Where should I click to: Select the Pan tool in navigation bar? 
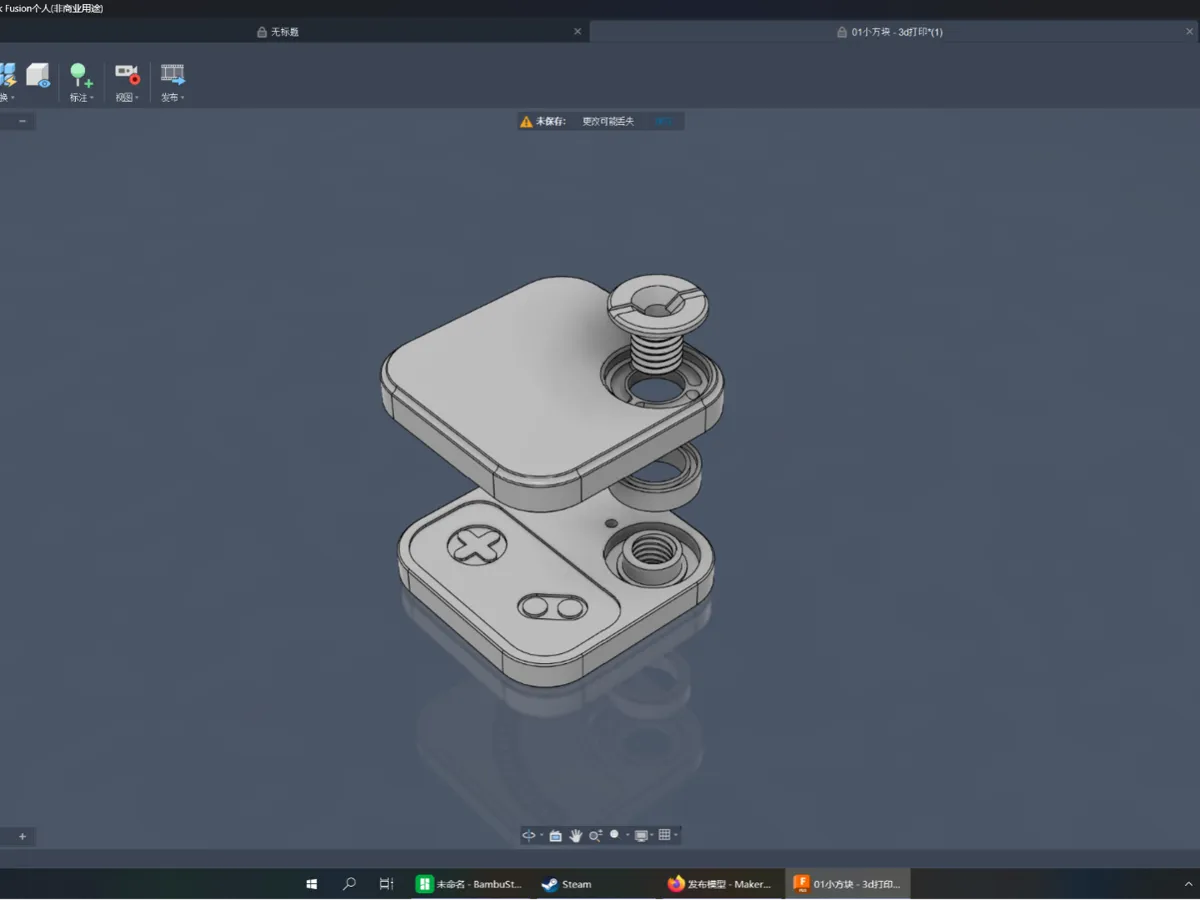(576, 836)
